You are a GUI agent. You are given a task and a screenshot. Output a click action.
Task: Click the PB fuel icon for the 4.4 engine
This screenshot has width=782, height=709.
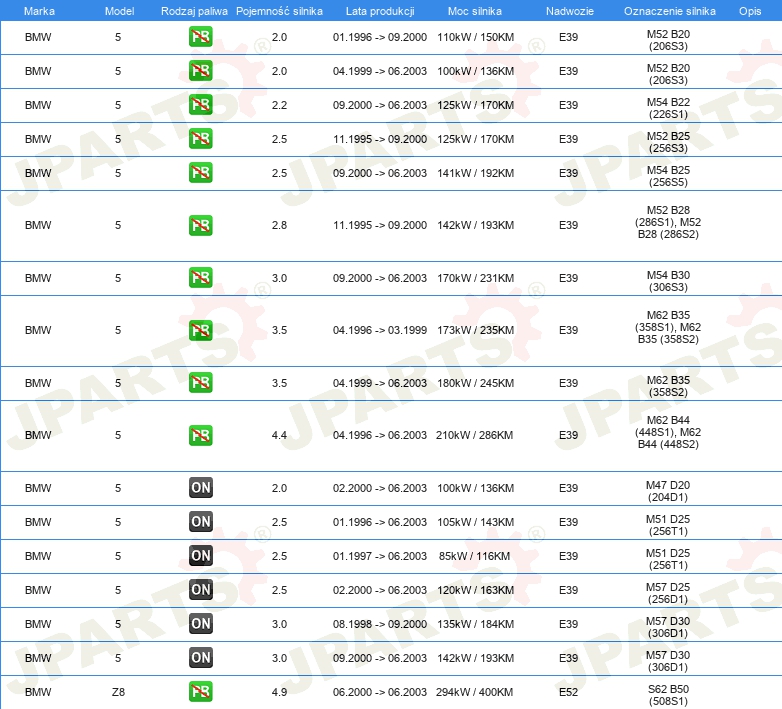(200, 435)
